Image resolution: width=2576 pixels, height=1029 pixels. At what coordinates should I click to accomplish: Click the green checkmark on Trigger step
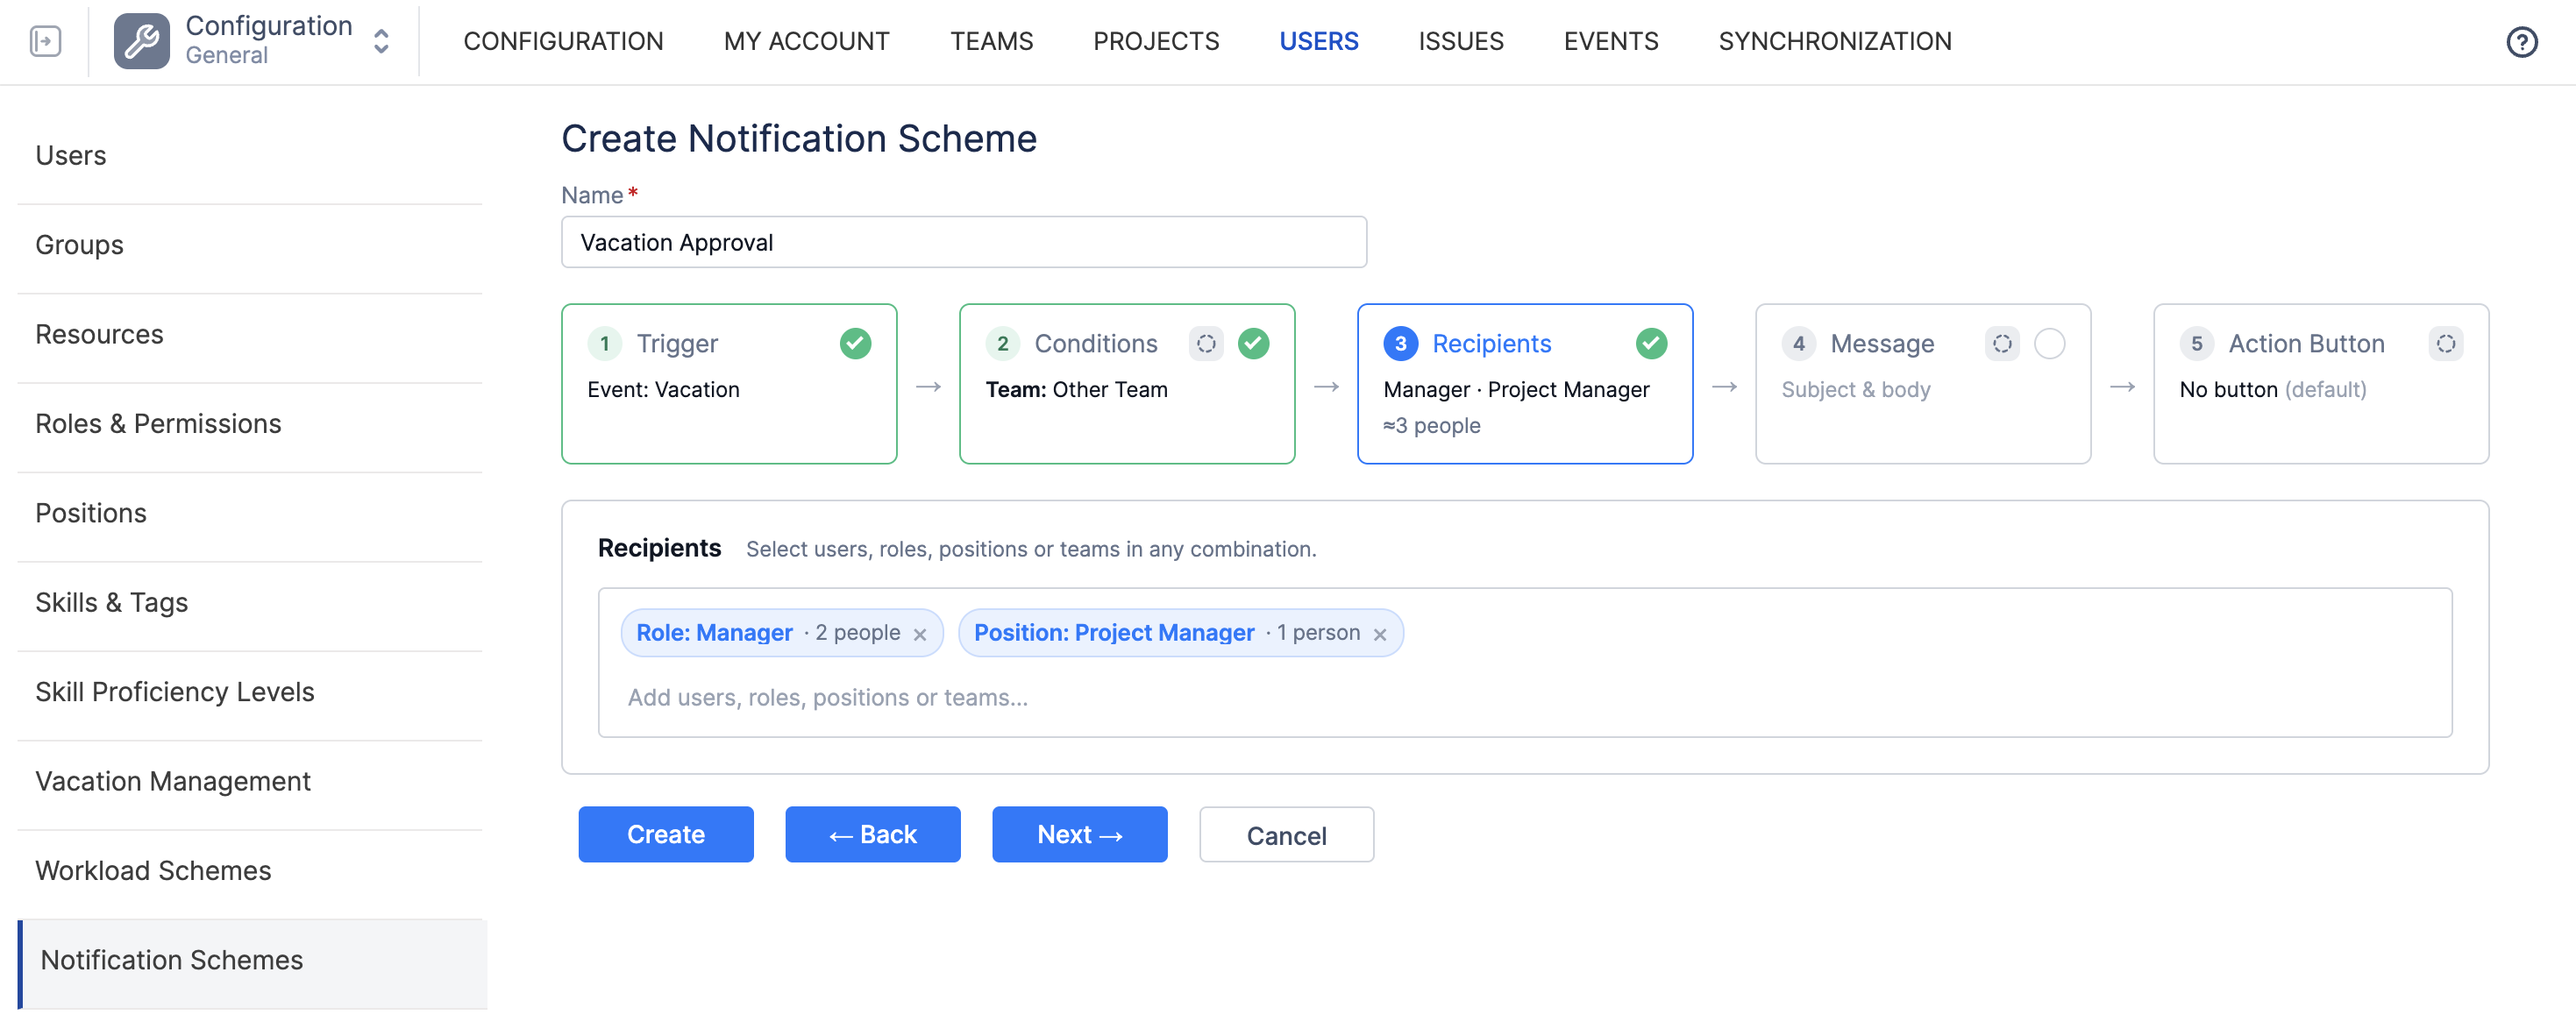(855, 344)
